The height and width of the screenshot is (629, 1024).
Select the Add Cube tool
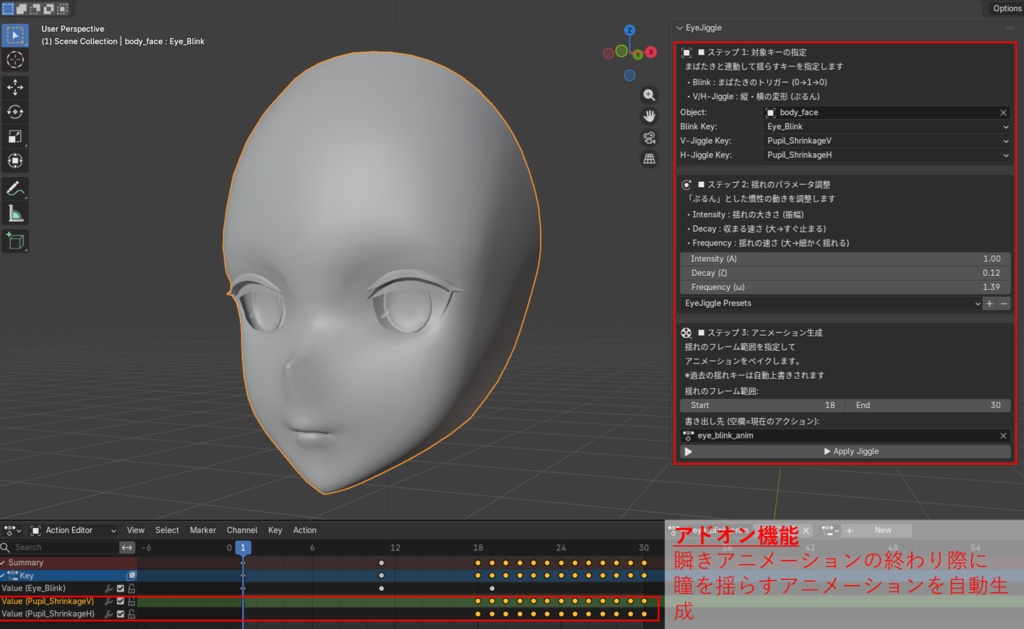pyautogui.click(x=14, y=240)
